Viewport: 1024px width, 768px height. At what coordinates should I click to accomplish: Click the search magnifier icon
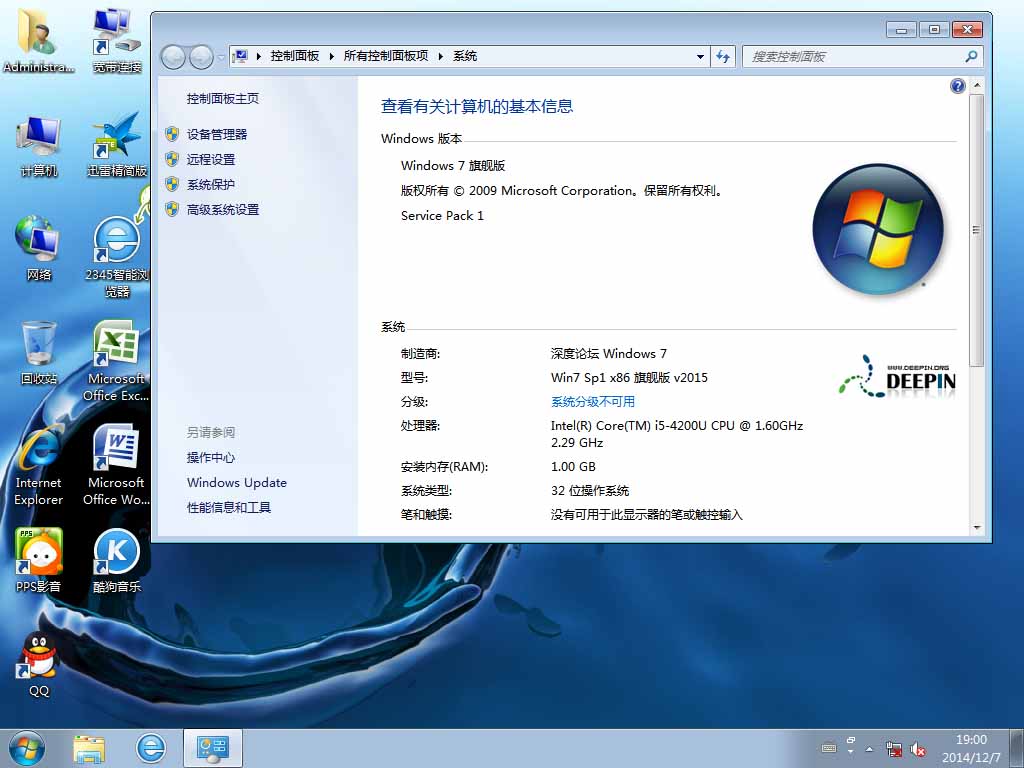click(x=971, y=57)
